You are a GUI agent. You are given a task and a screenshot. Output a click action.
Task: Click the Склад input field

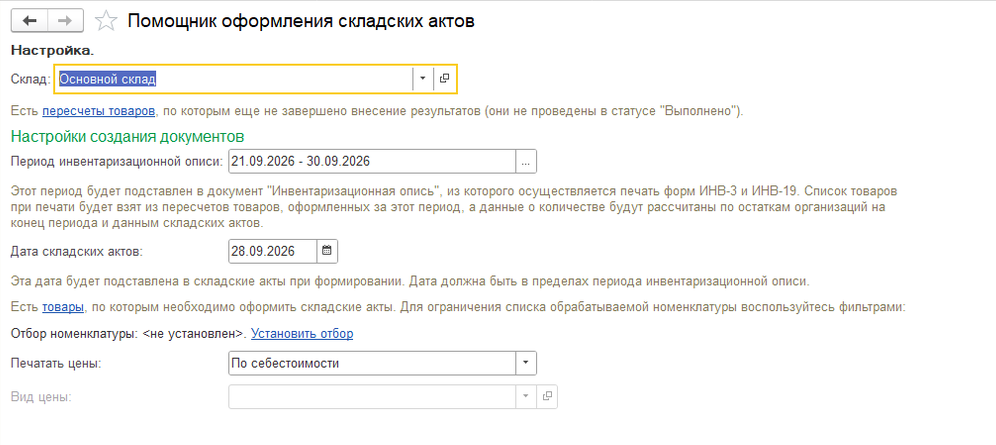(234, 79)
